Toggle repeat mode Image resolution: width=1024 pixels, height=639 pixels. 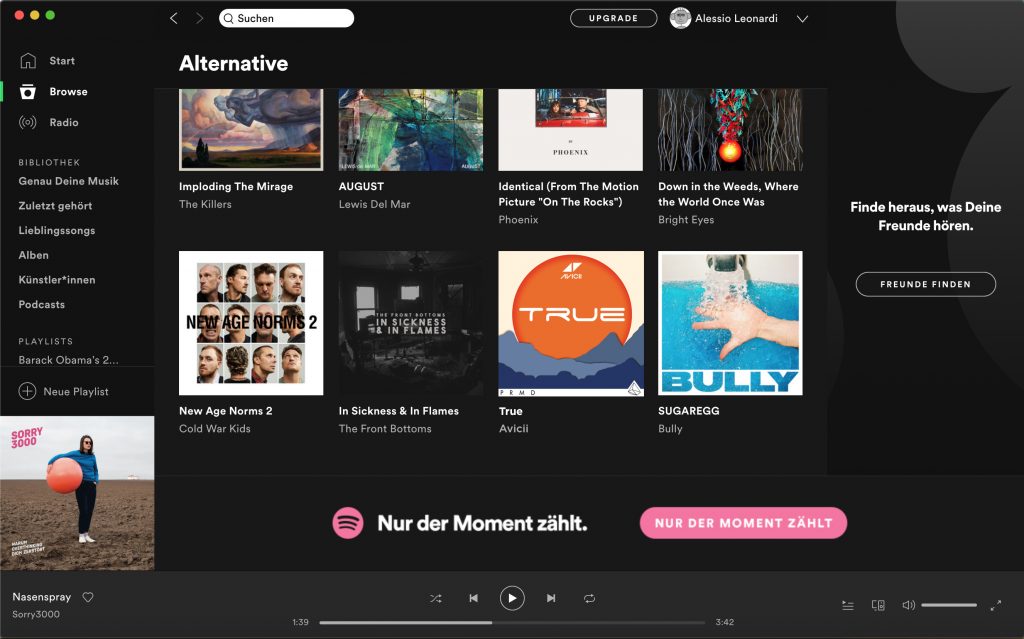point(590,598)
